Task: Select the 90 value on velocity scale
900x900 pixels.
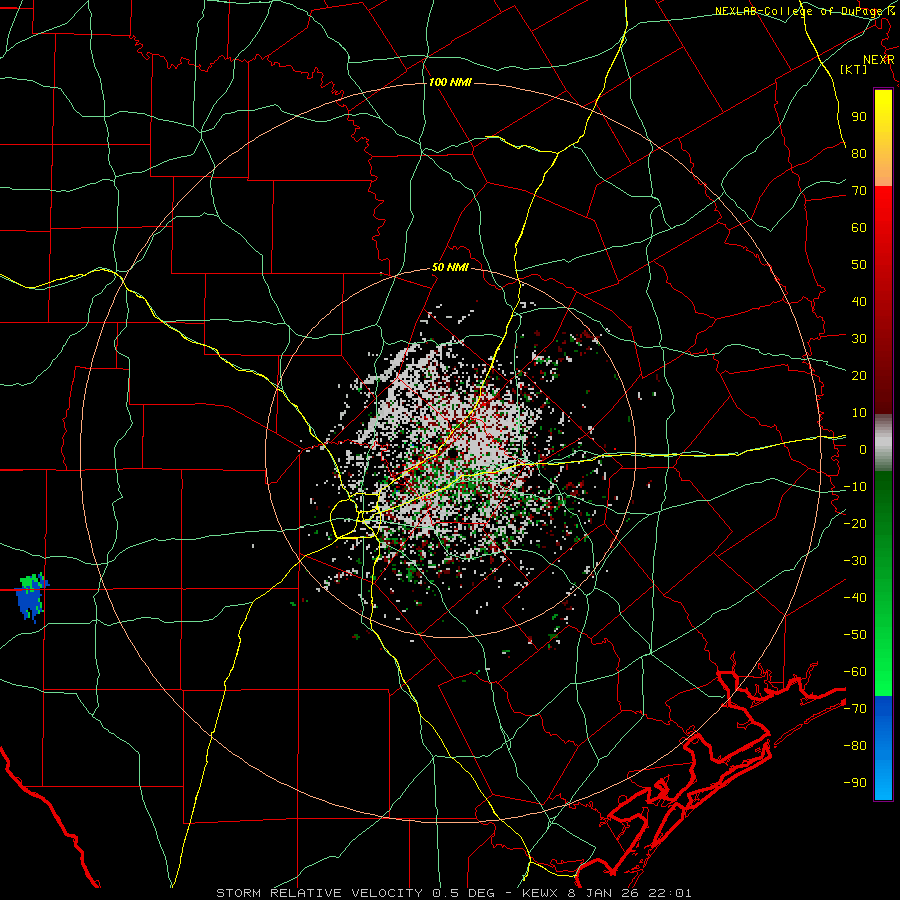Action: tap(859, 117)
